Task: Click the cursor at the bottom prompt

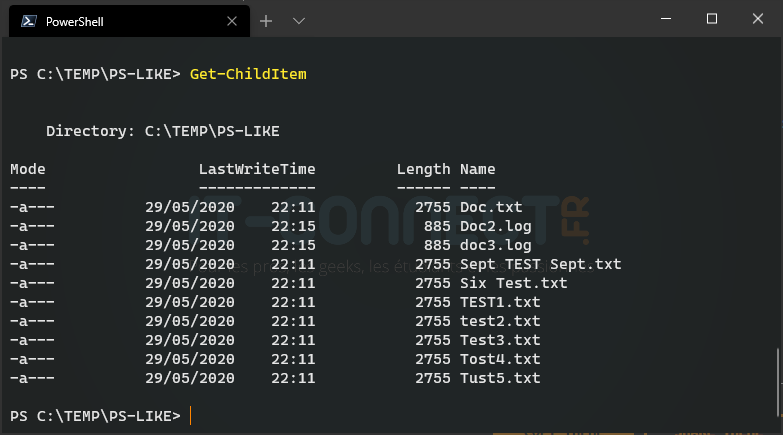Action: [190, 415]
